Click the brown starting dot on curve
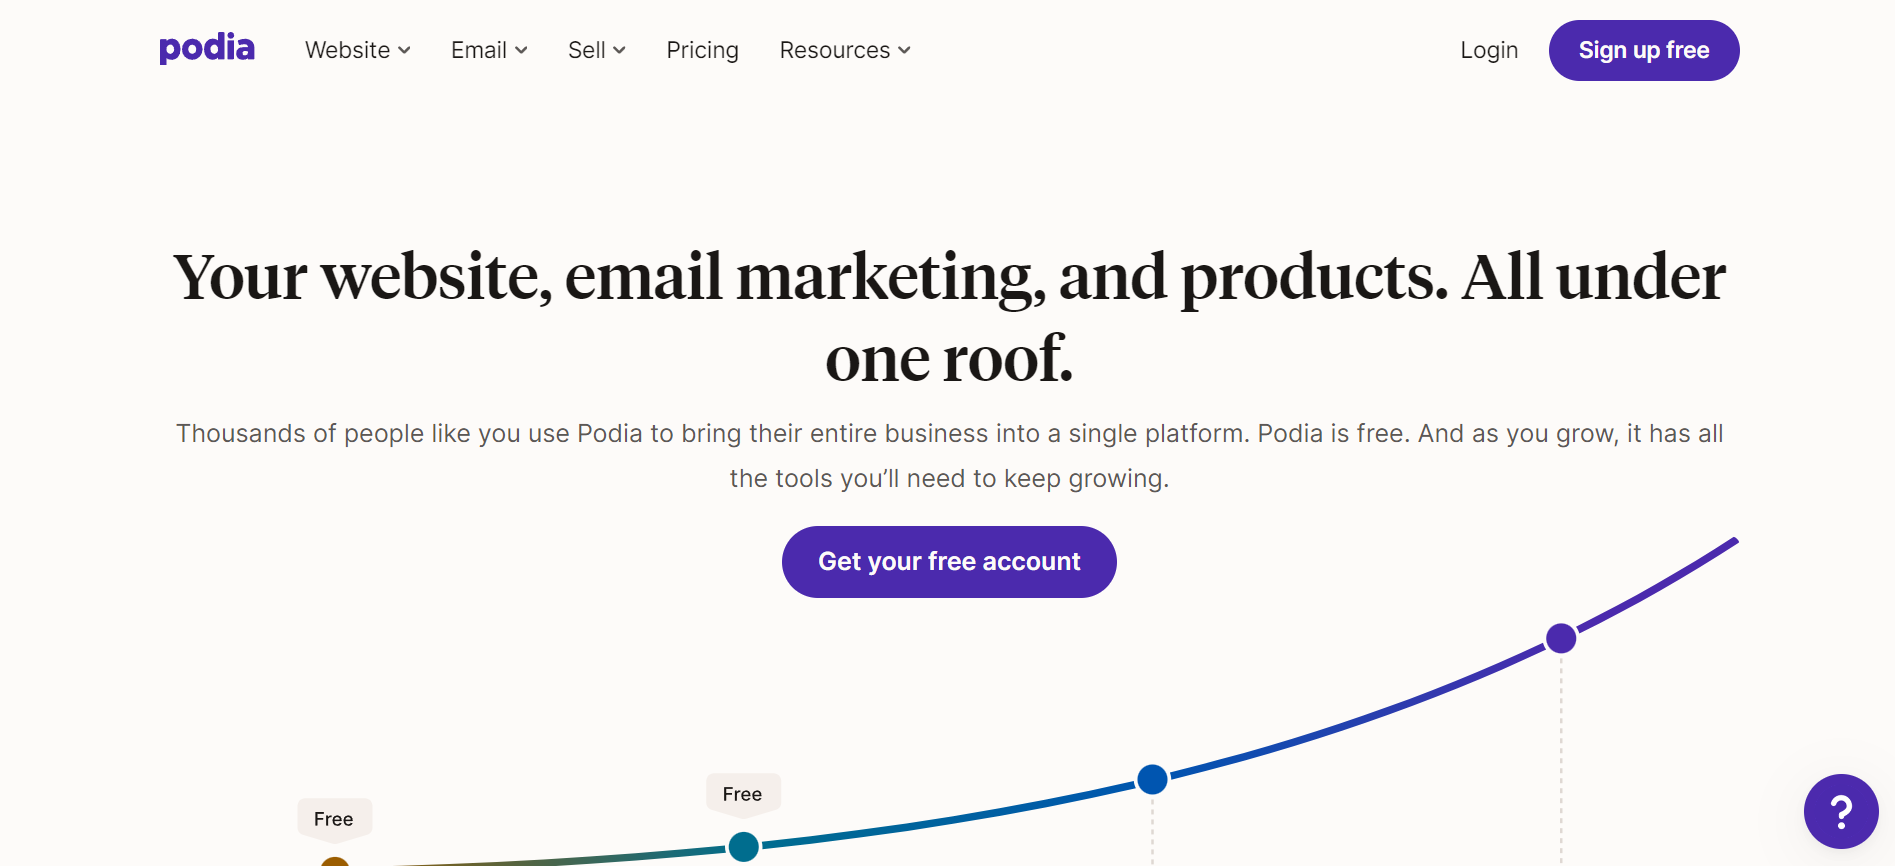The image size is (1895, 866). pos(335,862)
